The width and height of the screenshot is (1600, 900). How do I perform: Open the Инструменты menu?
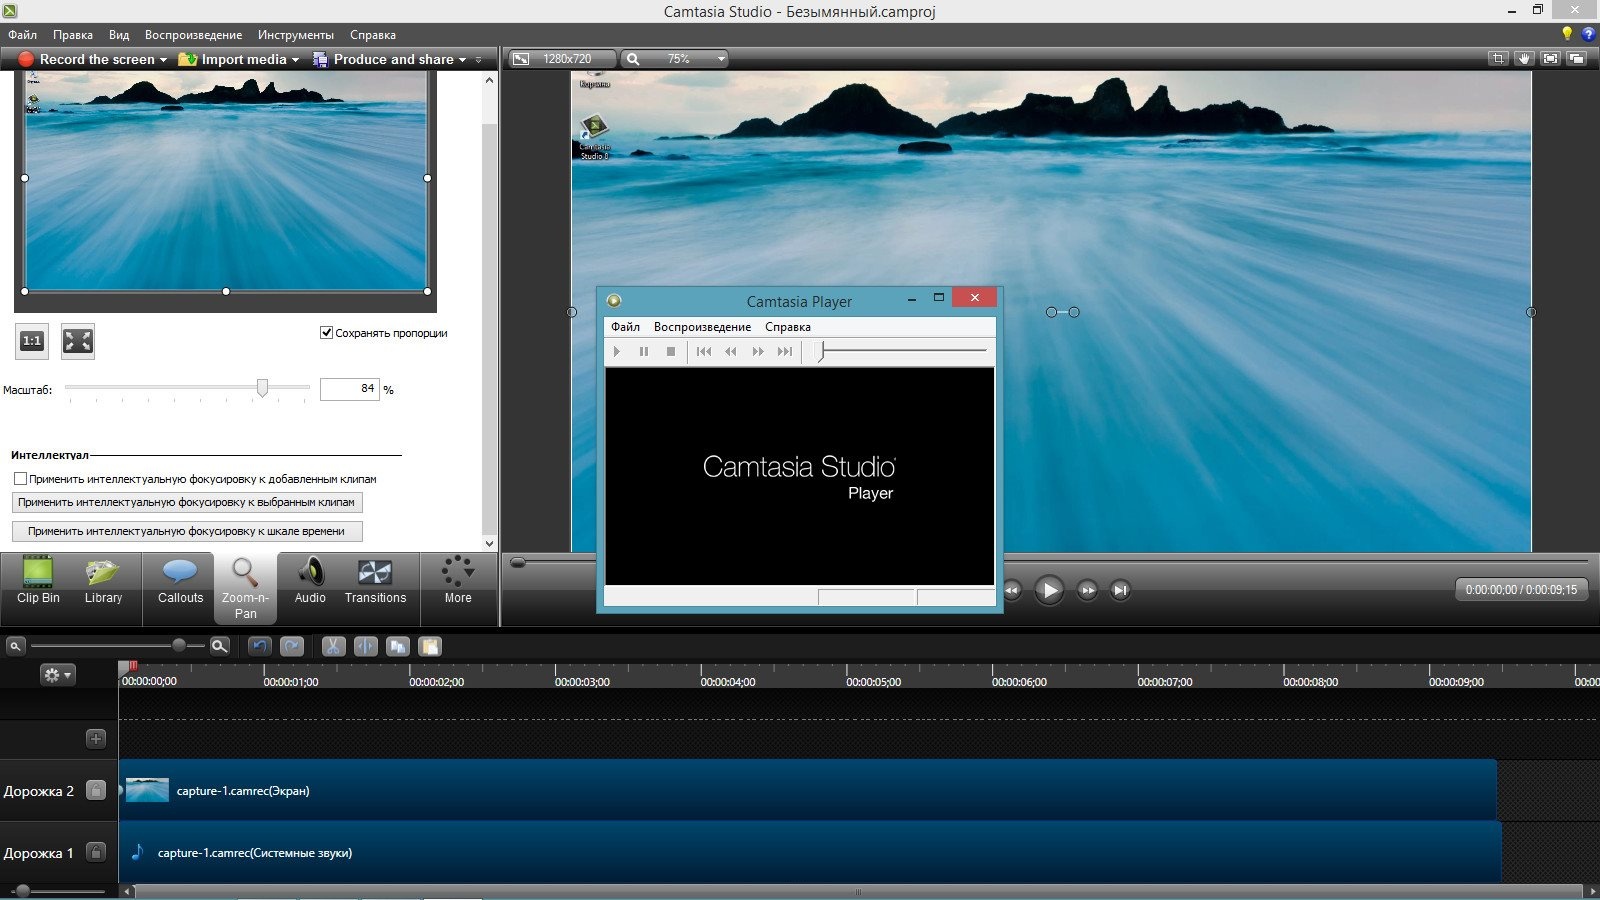point(296,34)
